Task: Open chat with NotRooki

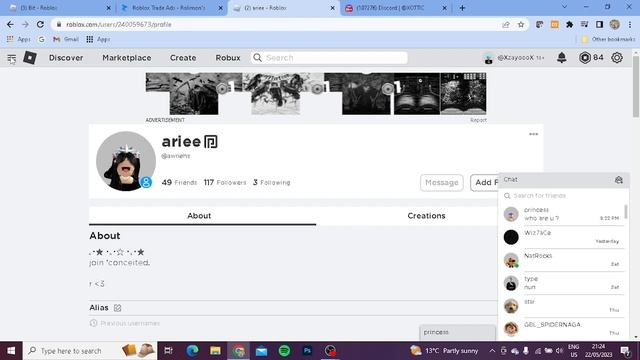Action: pos(562,260)
